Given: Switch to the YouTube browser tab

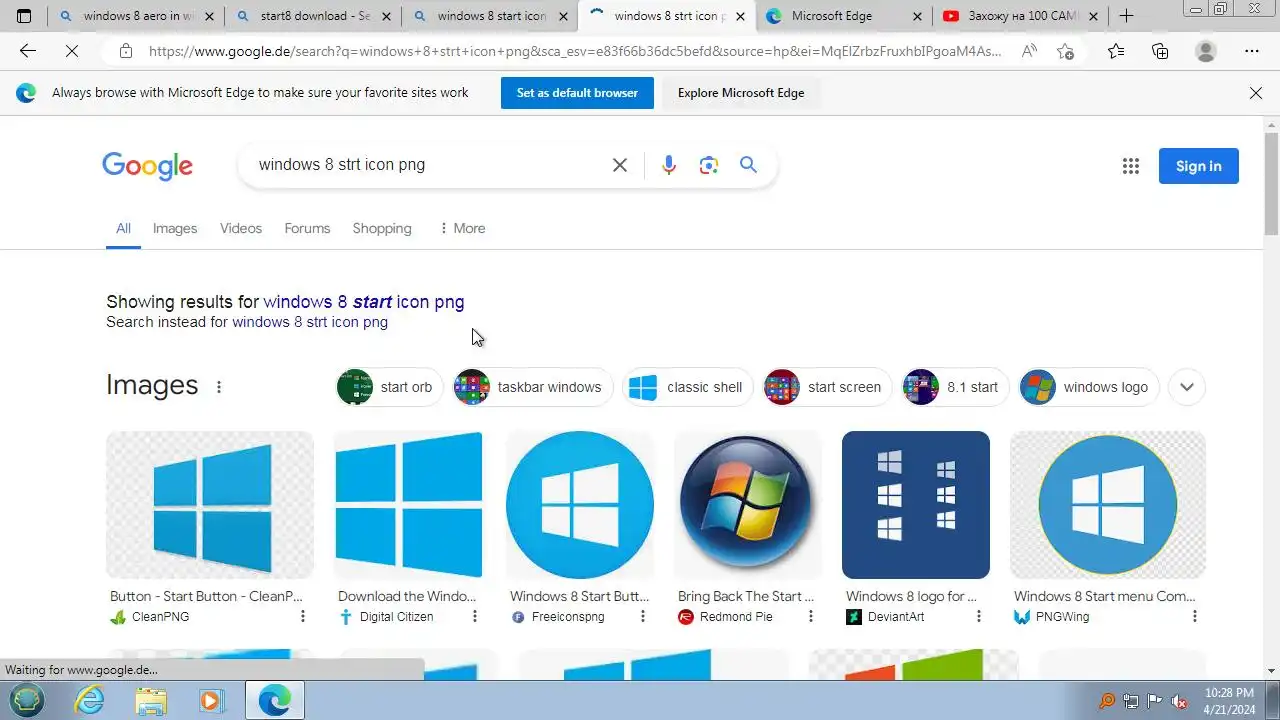Looking at the screenshot, I should pos(1021,16).
